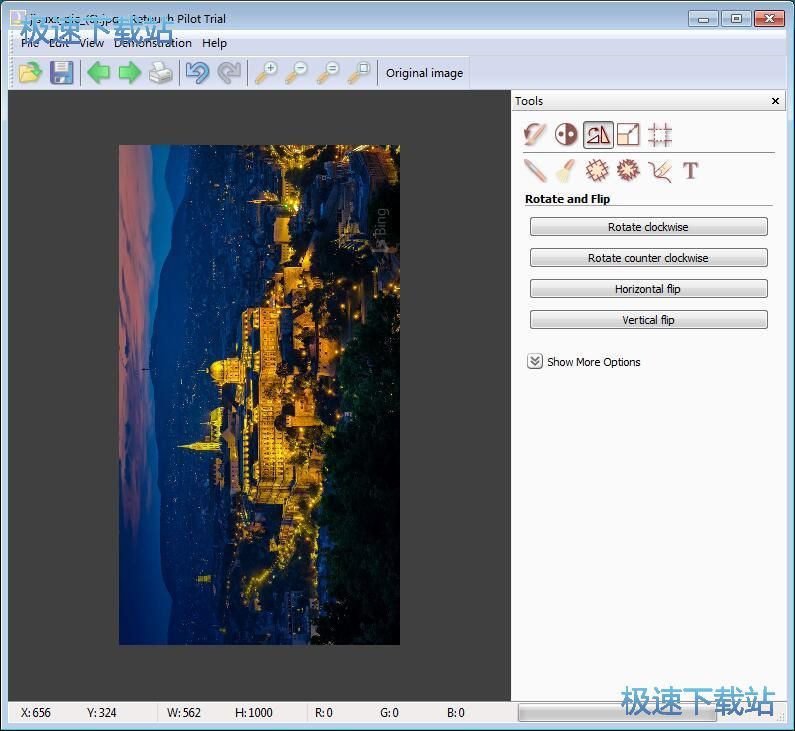Toggle the Original image view
The image size is (795, 731).
[x=424, y=73]
